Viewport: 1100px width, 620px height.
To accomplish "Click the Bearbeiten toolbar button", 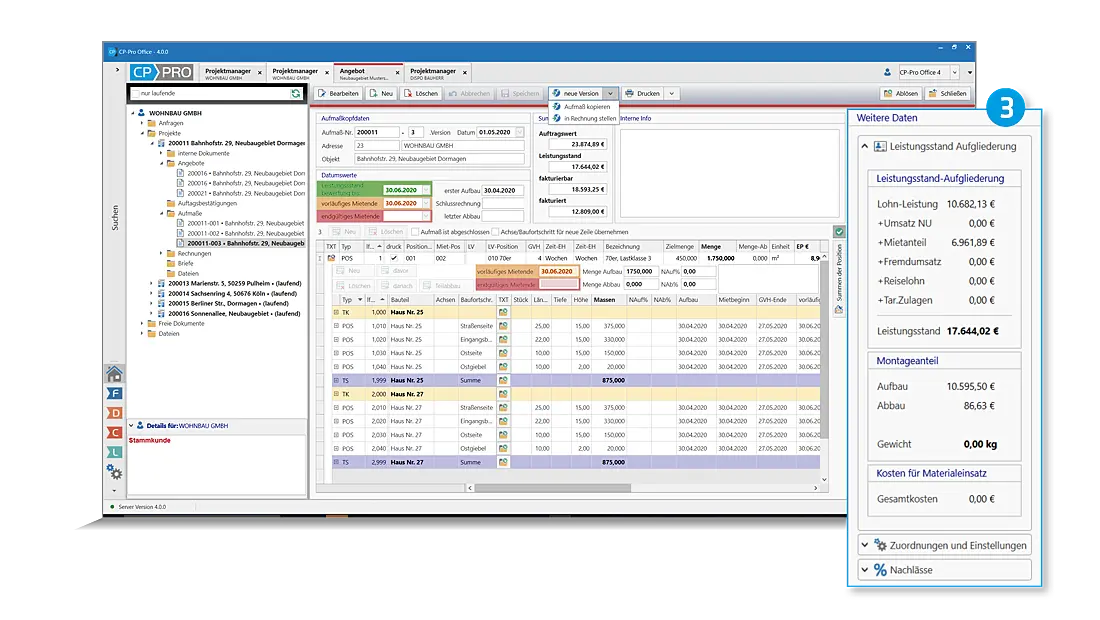I will [338, 93].
